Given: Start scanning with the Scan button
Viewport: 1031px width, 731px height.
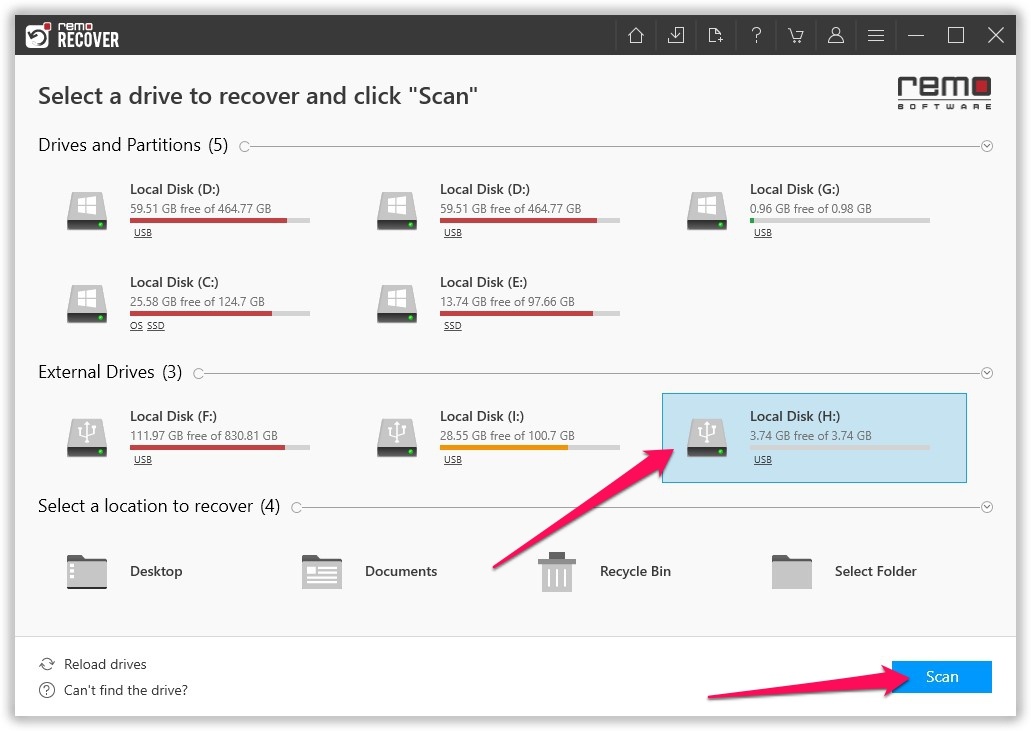Looking at the screenshot, I should [942, 676].
